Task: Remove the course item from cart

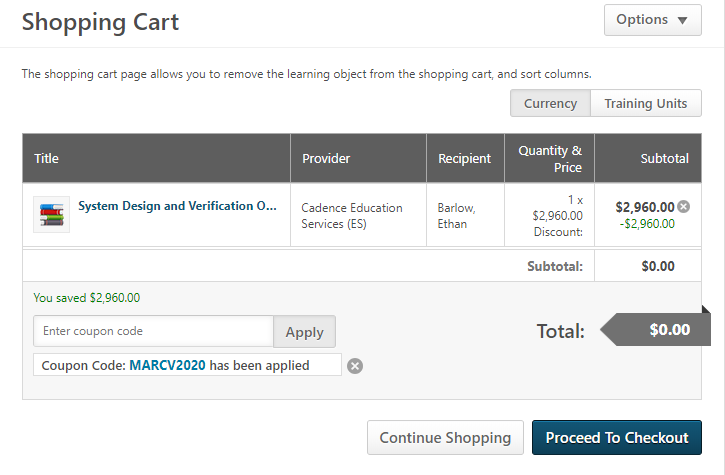Action: pos(683,206)
